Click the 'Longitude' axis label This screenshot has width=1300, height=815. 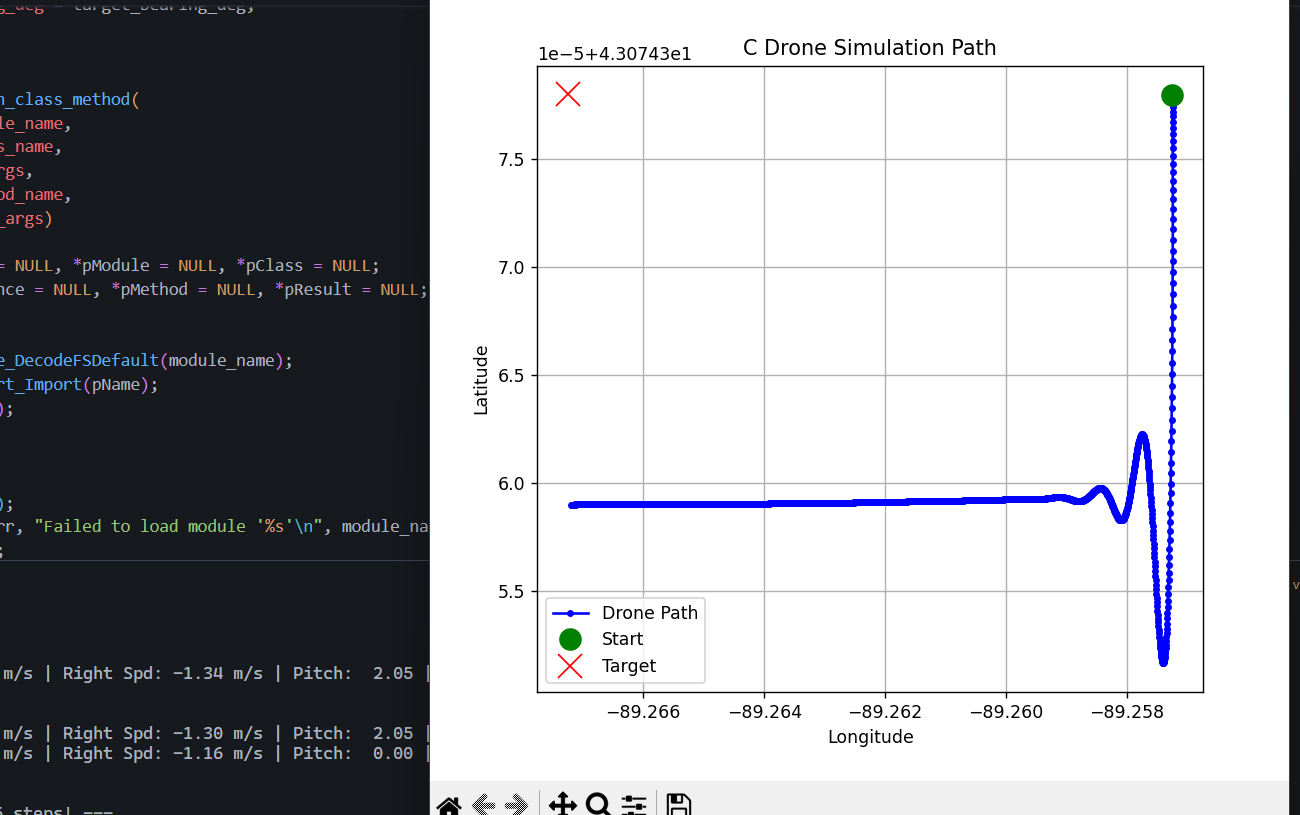click(x=871, y=737)
